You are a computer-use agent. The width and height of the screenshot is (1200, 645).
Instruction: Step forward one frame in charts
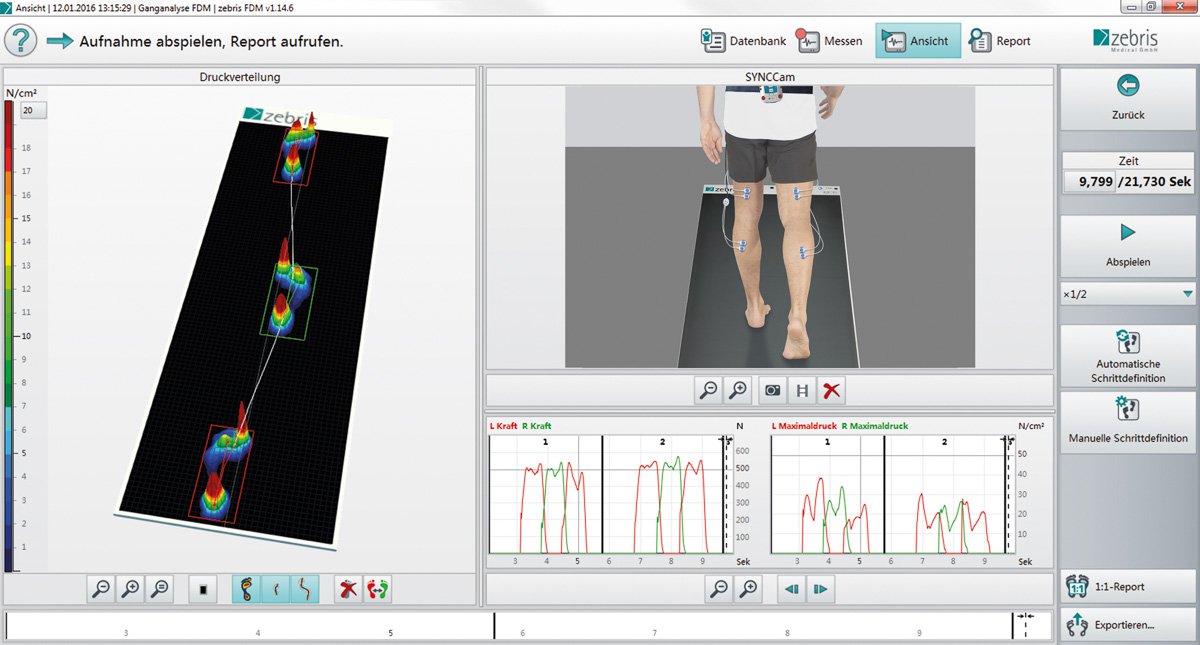click(821, 589)
